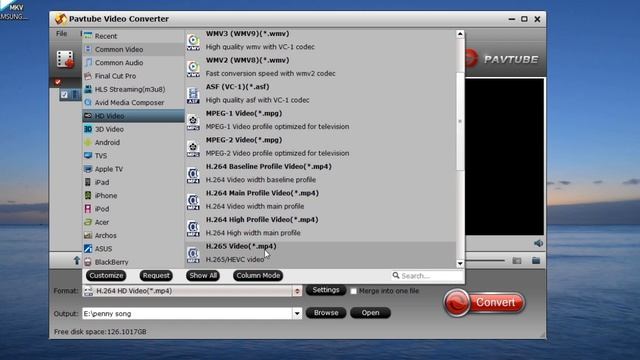The height and width of the screenshot is (360, 640).
Task: Click the format list scroll-up arrow
Action: [x=460, y=34]
